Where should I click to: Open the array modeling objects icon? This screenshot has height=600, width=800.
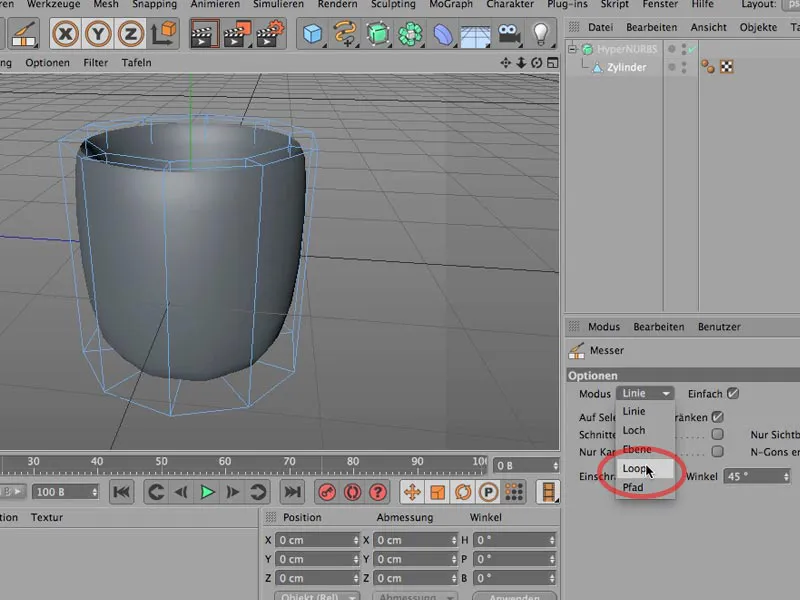point(410,34)
